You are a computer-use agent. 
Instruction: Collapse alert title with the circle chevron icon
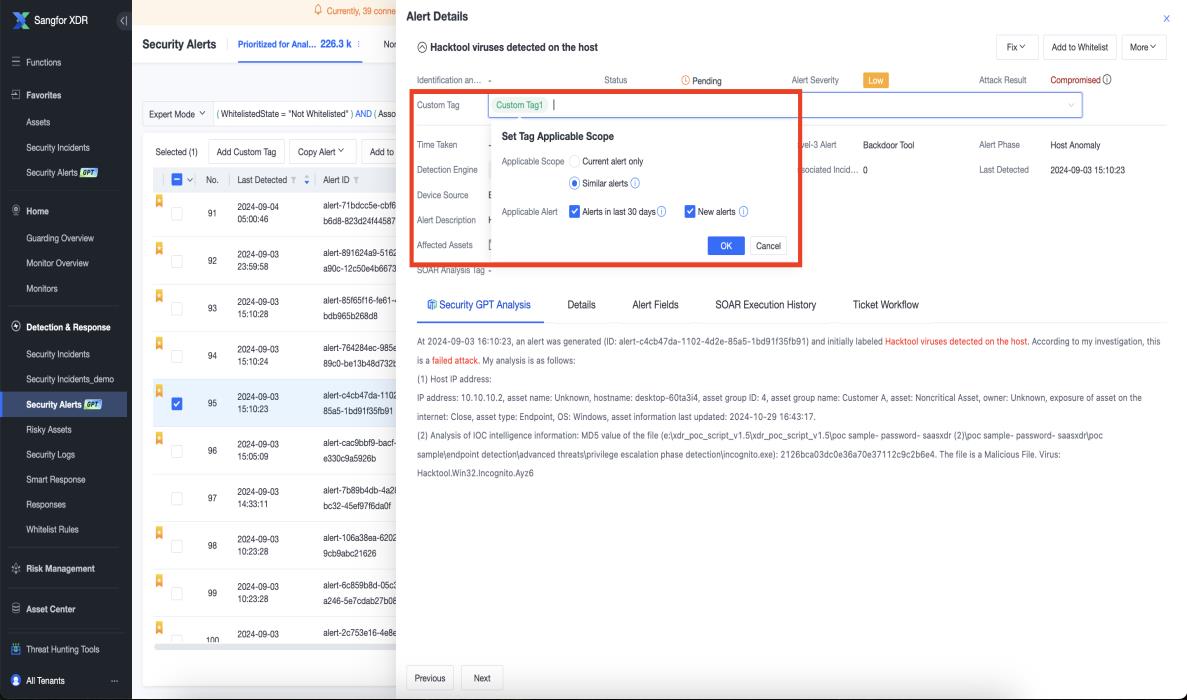coord(422,47)
